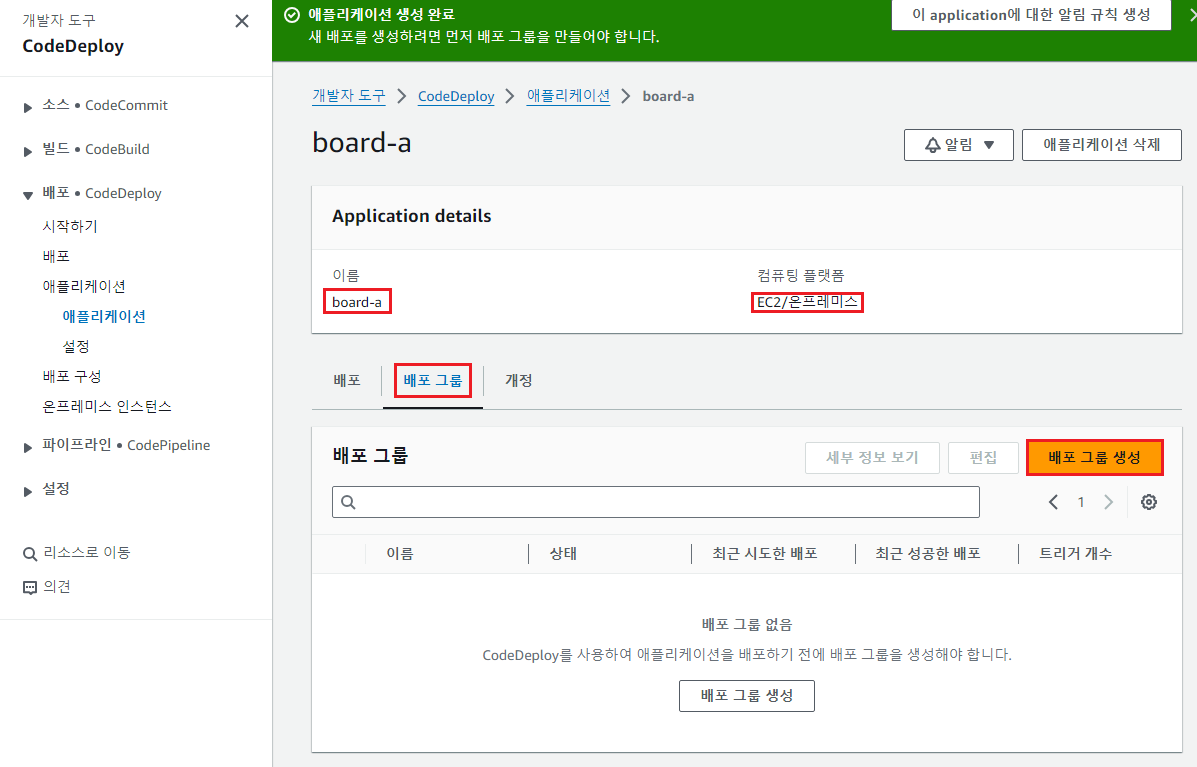
Task: Click the board-a application name value
Action: pos(357,301)
